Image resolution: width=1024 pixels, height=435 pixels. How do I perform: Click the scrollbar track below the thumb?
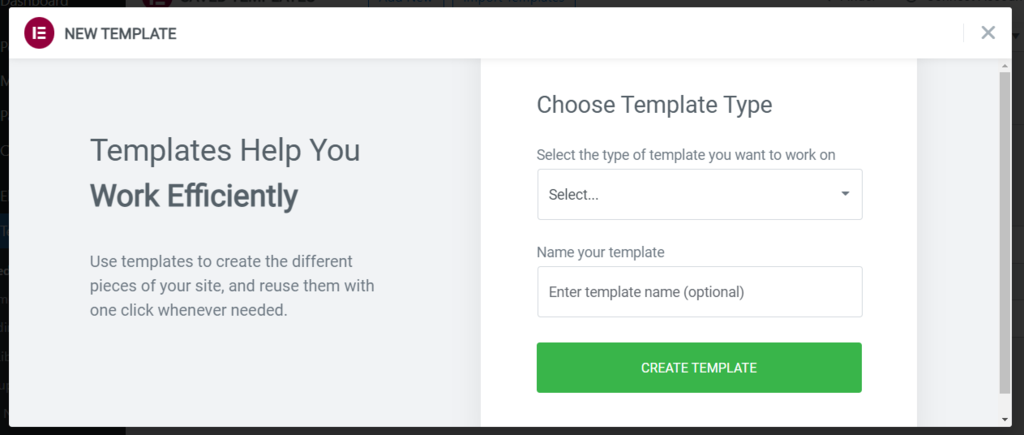click(1005, 403)
